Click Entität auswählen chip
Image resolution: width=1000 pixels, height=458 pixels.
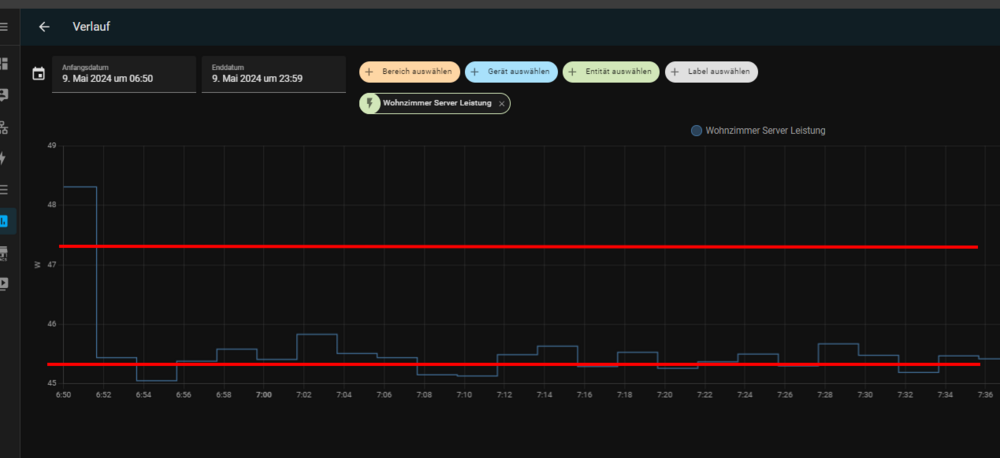click(x=610, y=72)
